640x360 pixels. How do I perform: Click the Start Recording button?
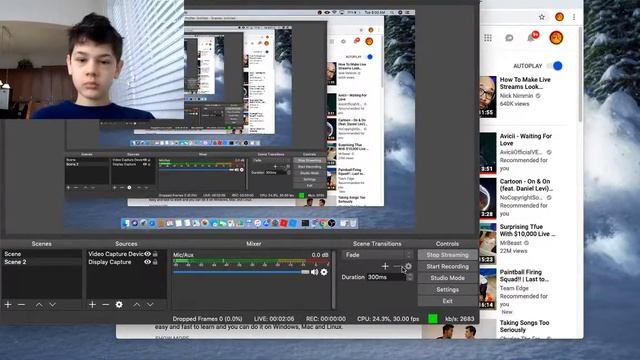[x=447, y=266]
